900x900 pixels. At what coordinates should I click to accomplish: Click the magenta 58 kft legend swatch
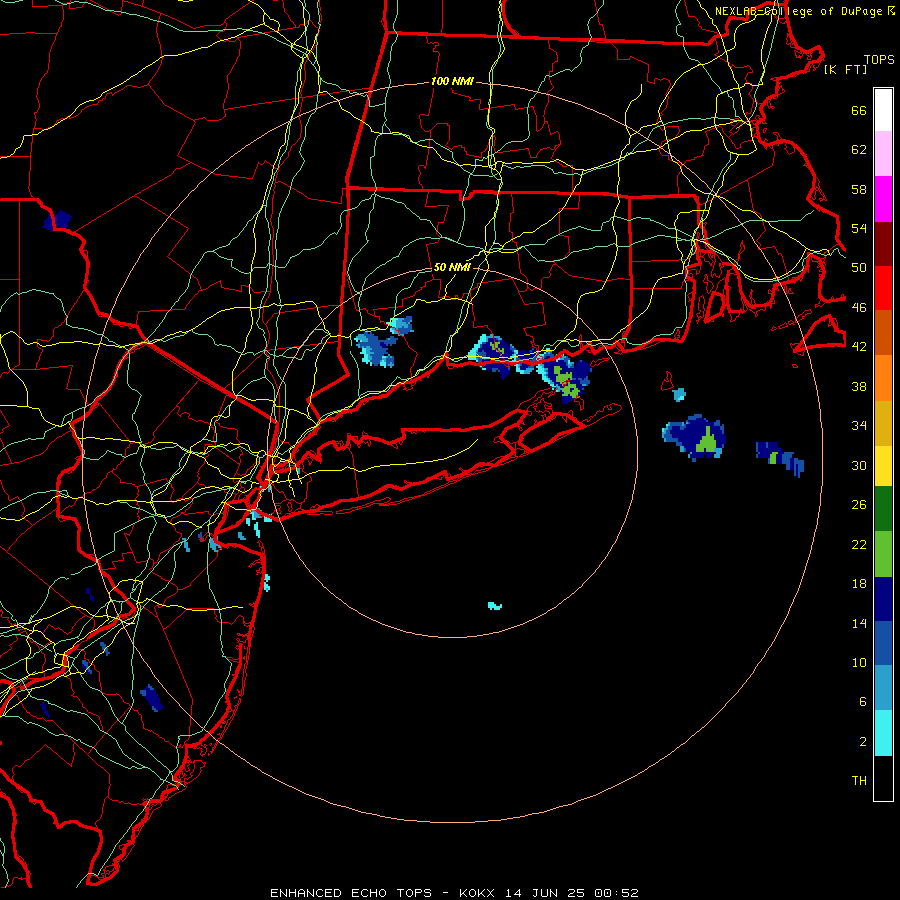tap(883, 199)
